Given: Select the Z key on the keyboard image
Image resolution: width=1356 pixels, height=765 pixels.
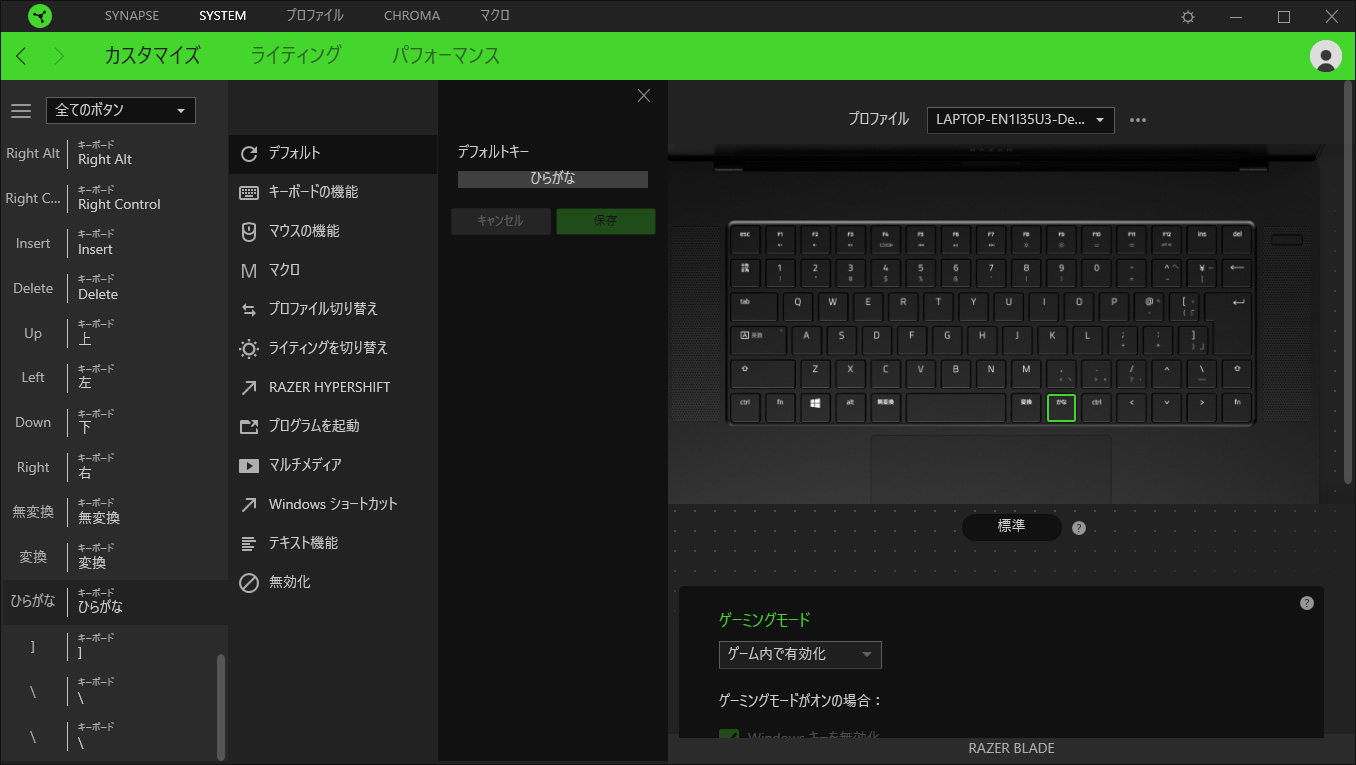Looking at the screenshot, I should (x=815, y=374).
